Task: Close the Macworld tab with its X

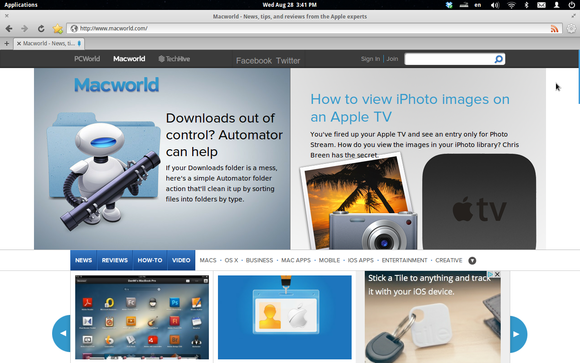Action: click(19, 43)
